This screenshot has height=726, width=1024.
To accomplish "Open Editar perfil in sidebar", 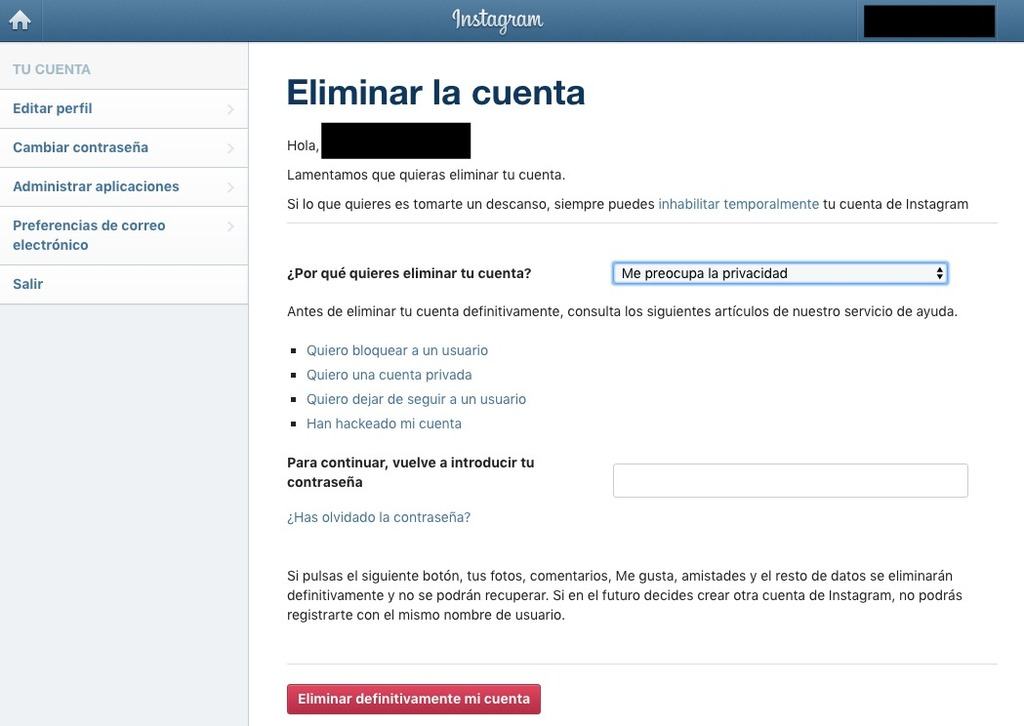I will pyautogui.click(x=53, y=108).
